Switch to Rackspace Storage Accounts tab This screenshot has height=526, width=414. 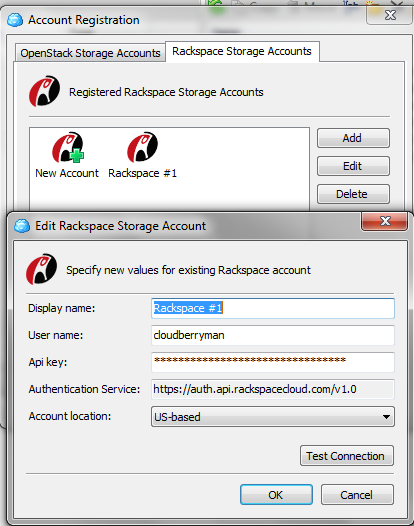click(x=242, y=51)
